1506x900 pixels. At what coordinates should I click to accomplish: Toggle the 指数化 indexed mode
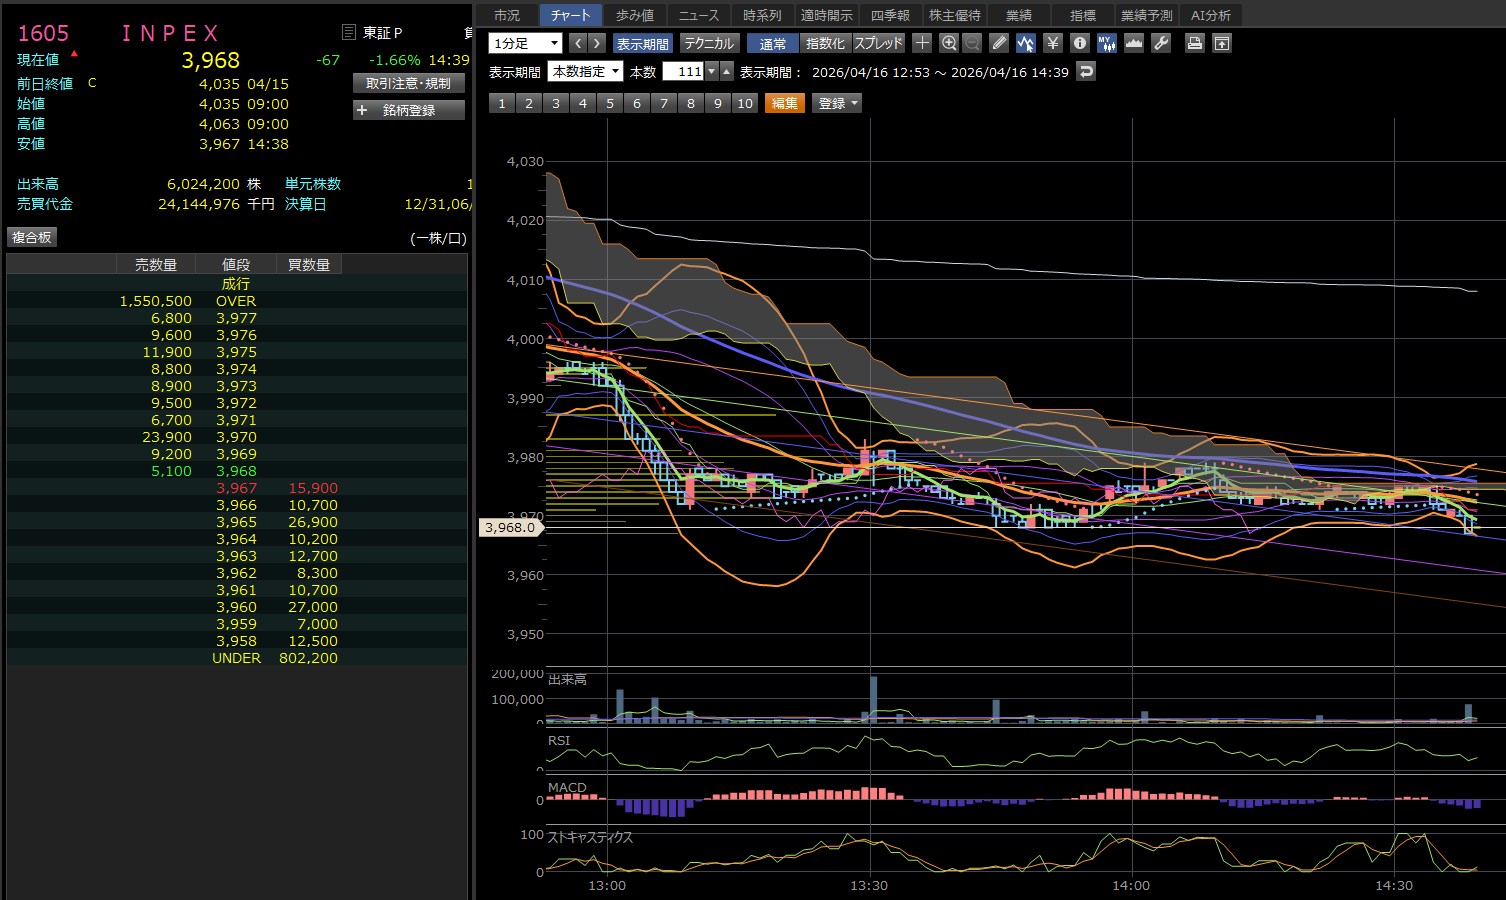point(825,43)
